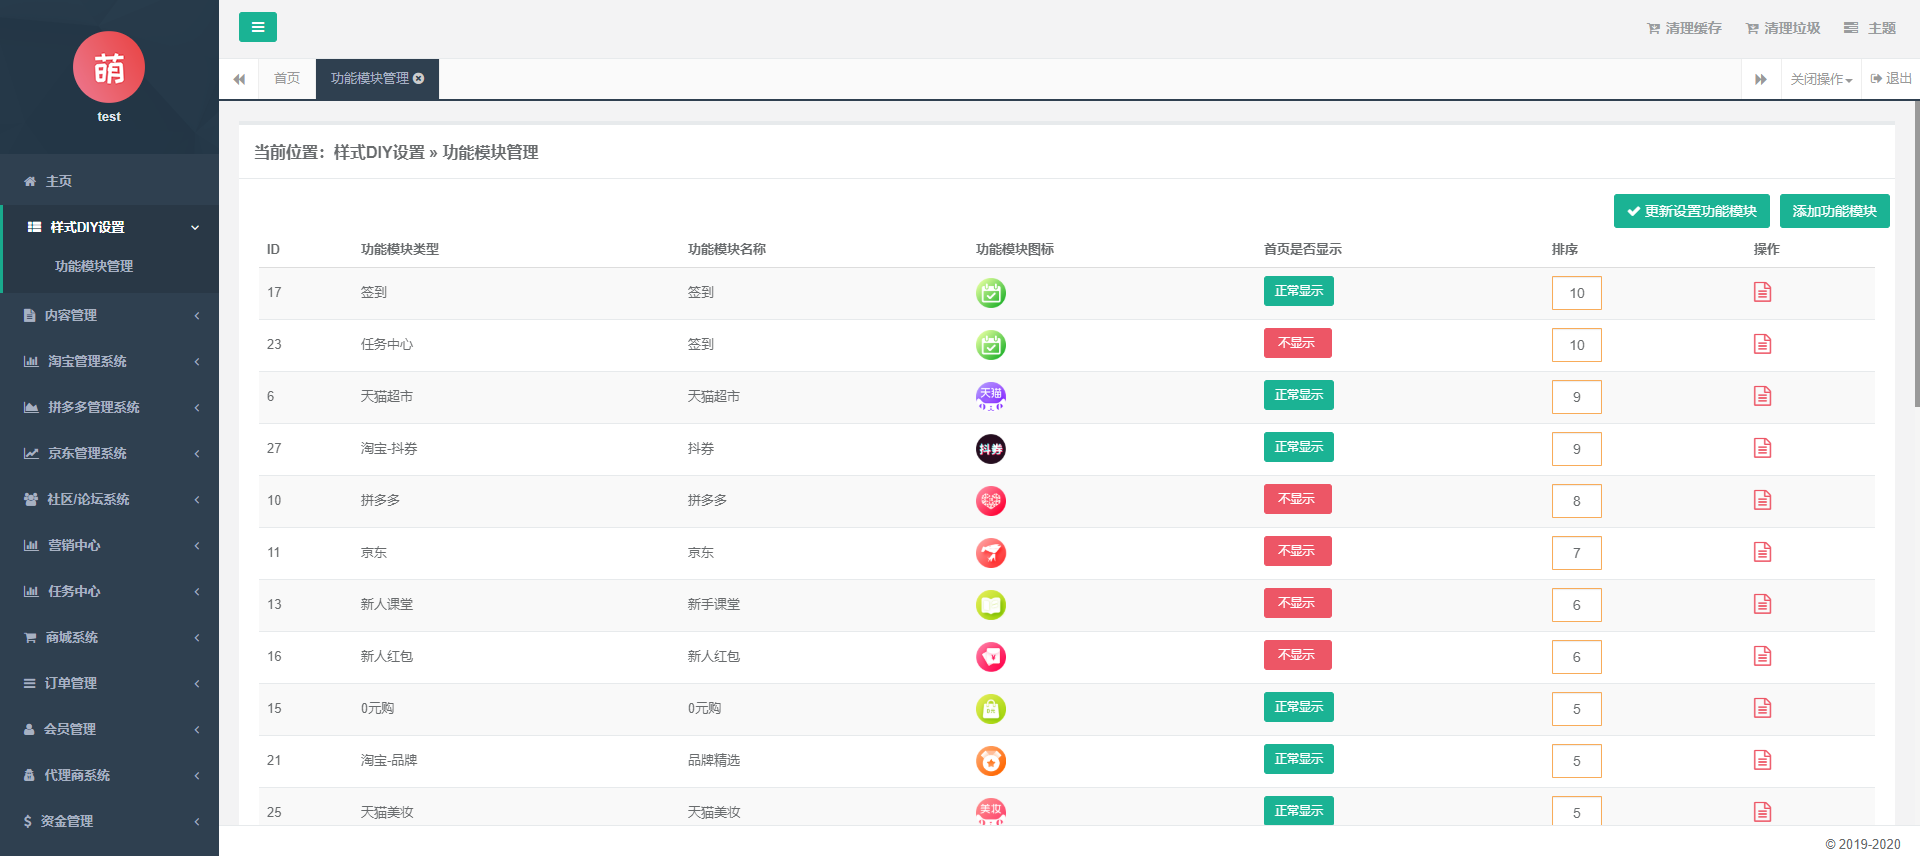Screen dimensions: 1920x856
Task: Click the 京东 module red icon
Action: coord(990,553)
